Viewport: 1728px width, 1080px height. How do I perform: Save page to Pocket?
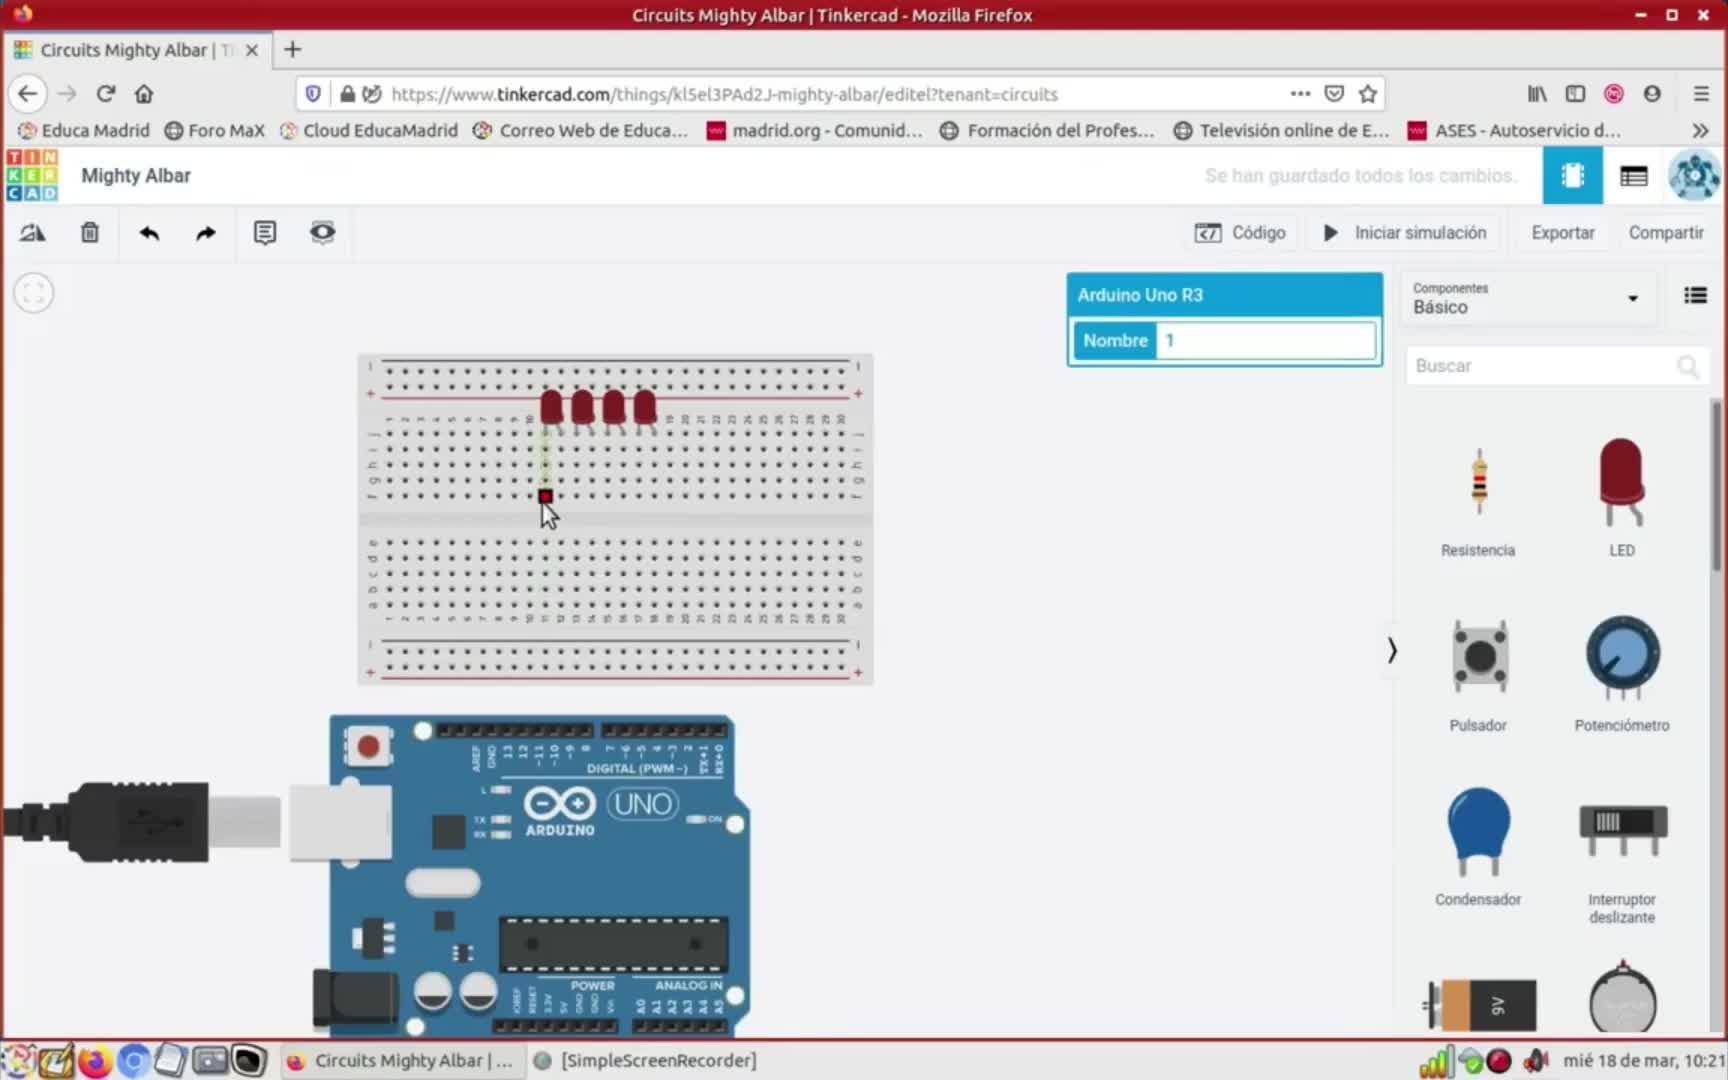click(1334, 94)
